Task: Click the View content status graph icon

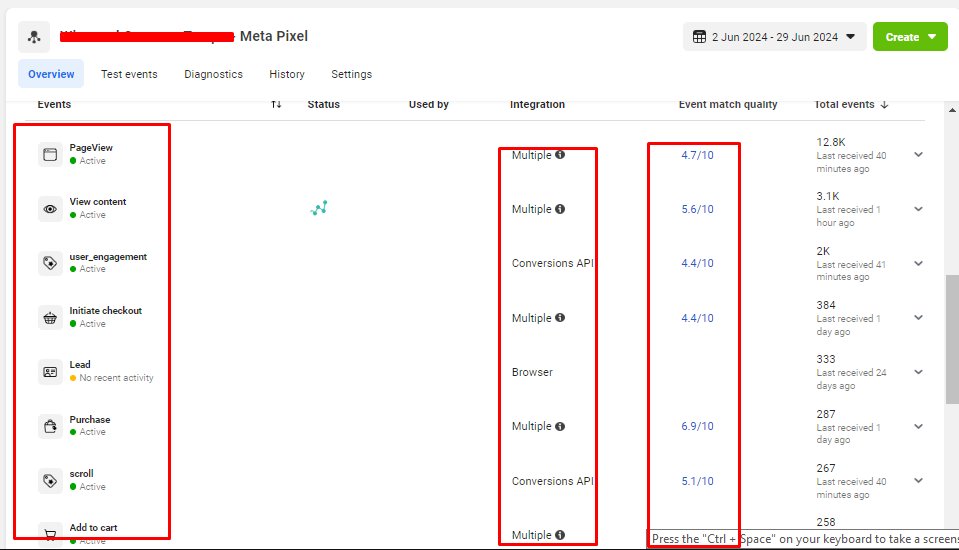Action: (x=319, y=209)
